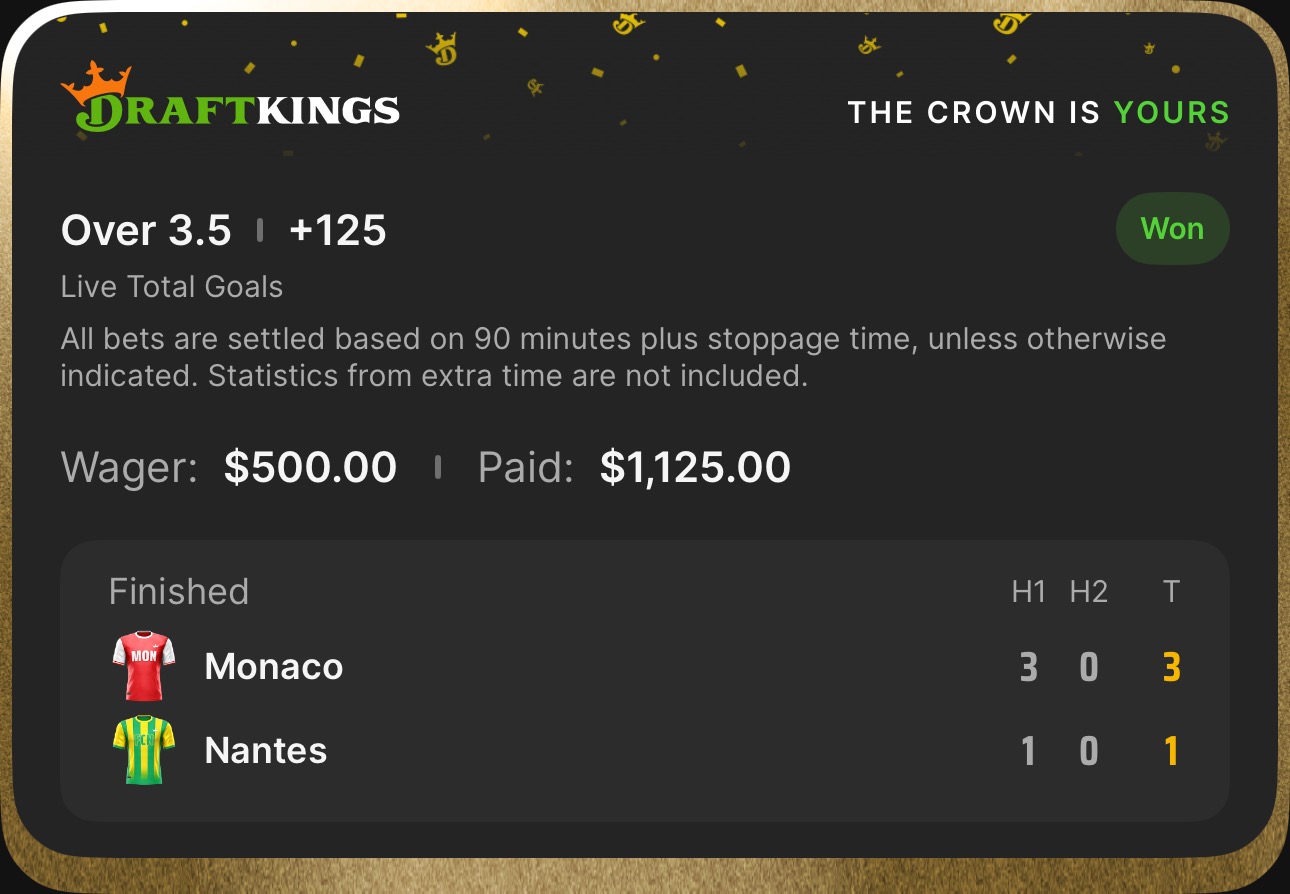Click THE CROWN IS YOURS banner text
This screenshot has width=1290, height=894.
[x=1038, y=112]
